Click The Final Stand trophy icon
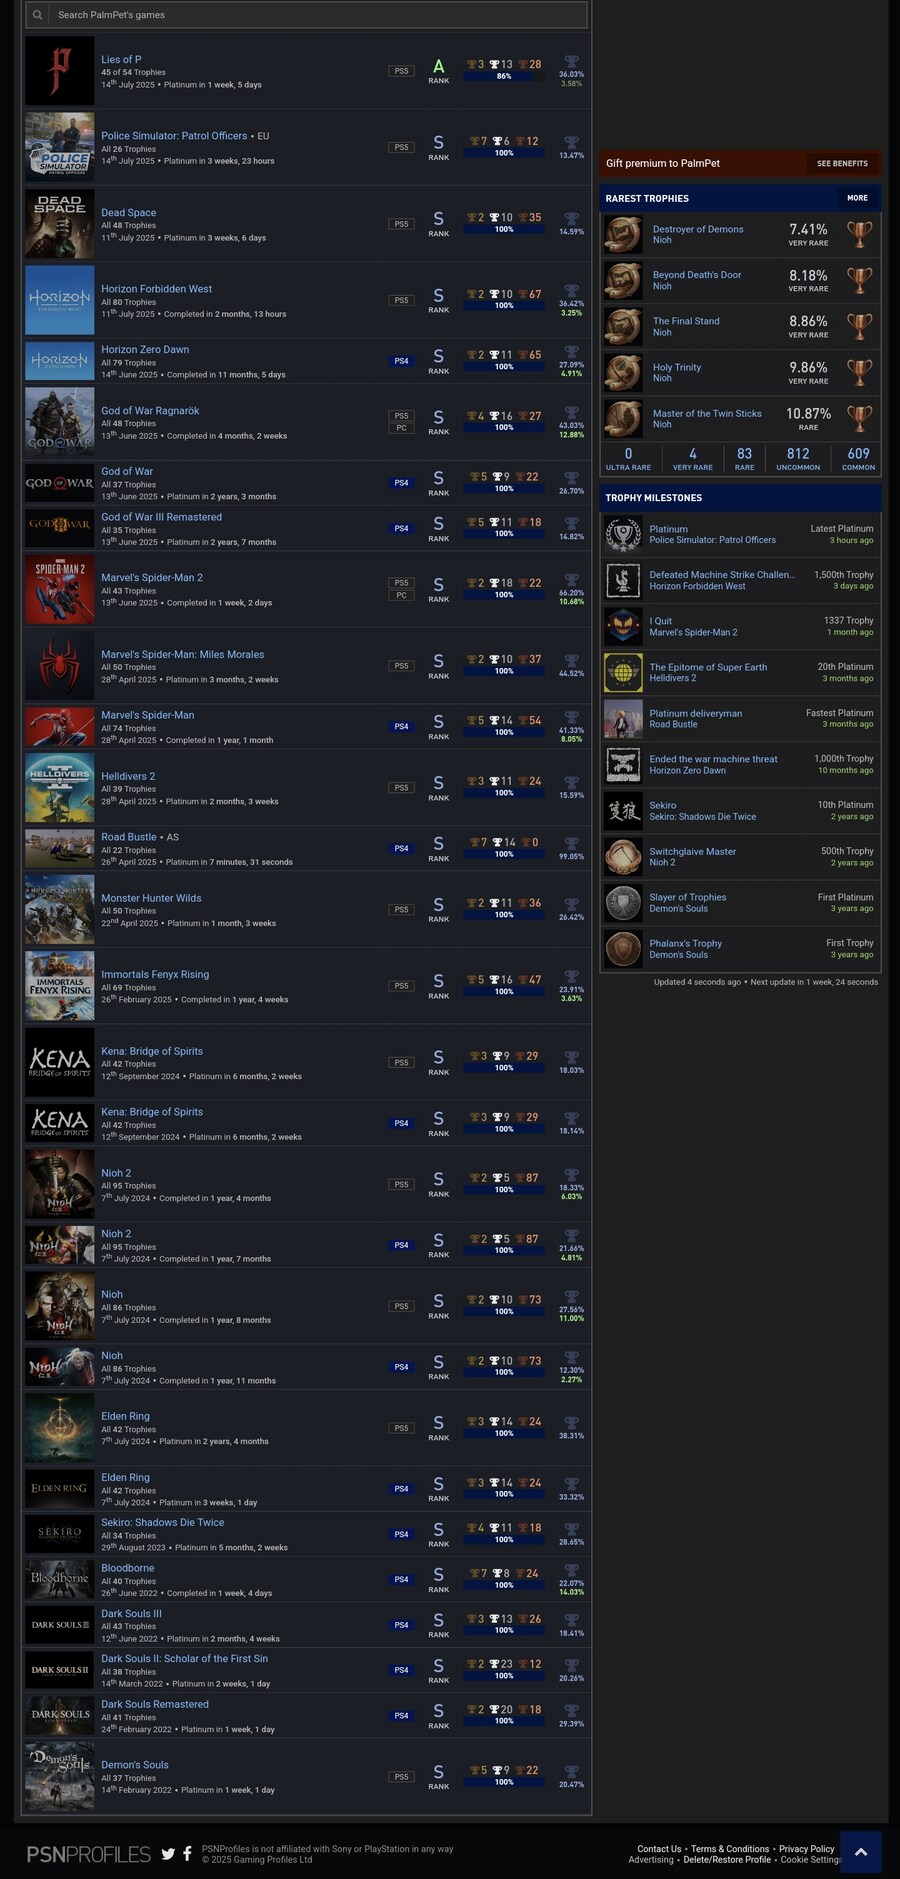 (622, 326)
